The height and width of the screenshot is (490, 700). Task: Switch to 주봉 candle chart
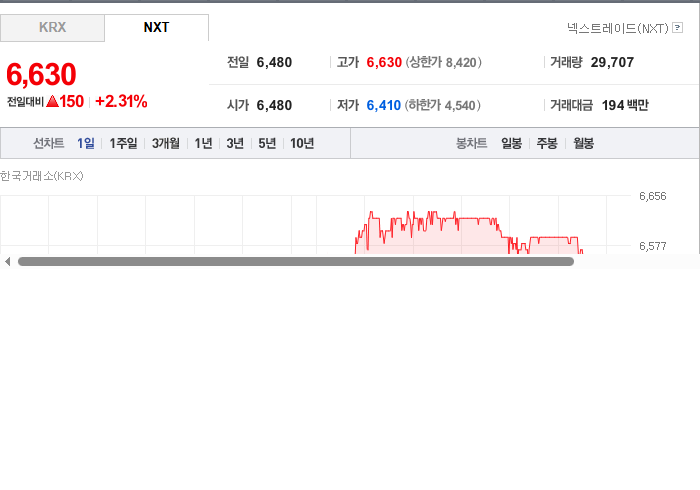547,143
